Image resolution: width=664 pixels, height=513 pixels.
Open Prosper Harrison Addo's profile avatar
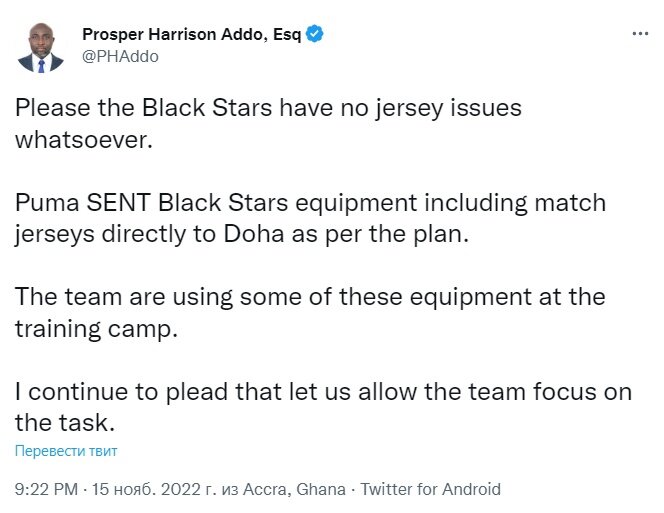pos(41,46)
